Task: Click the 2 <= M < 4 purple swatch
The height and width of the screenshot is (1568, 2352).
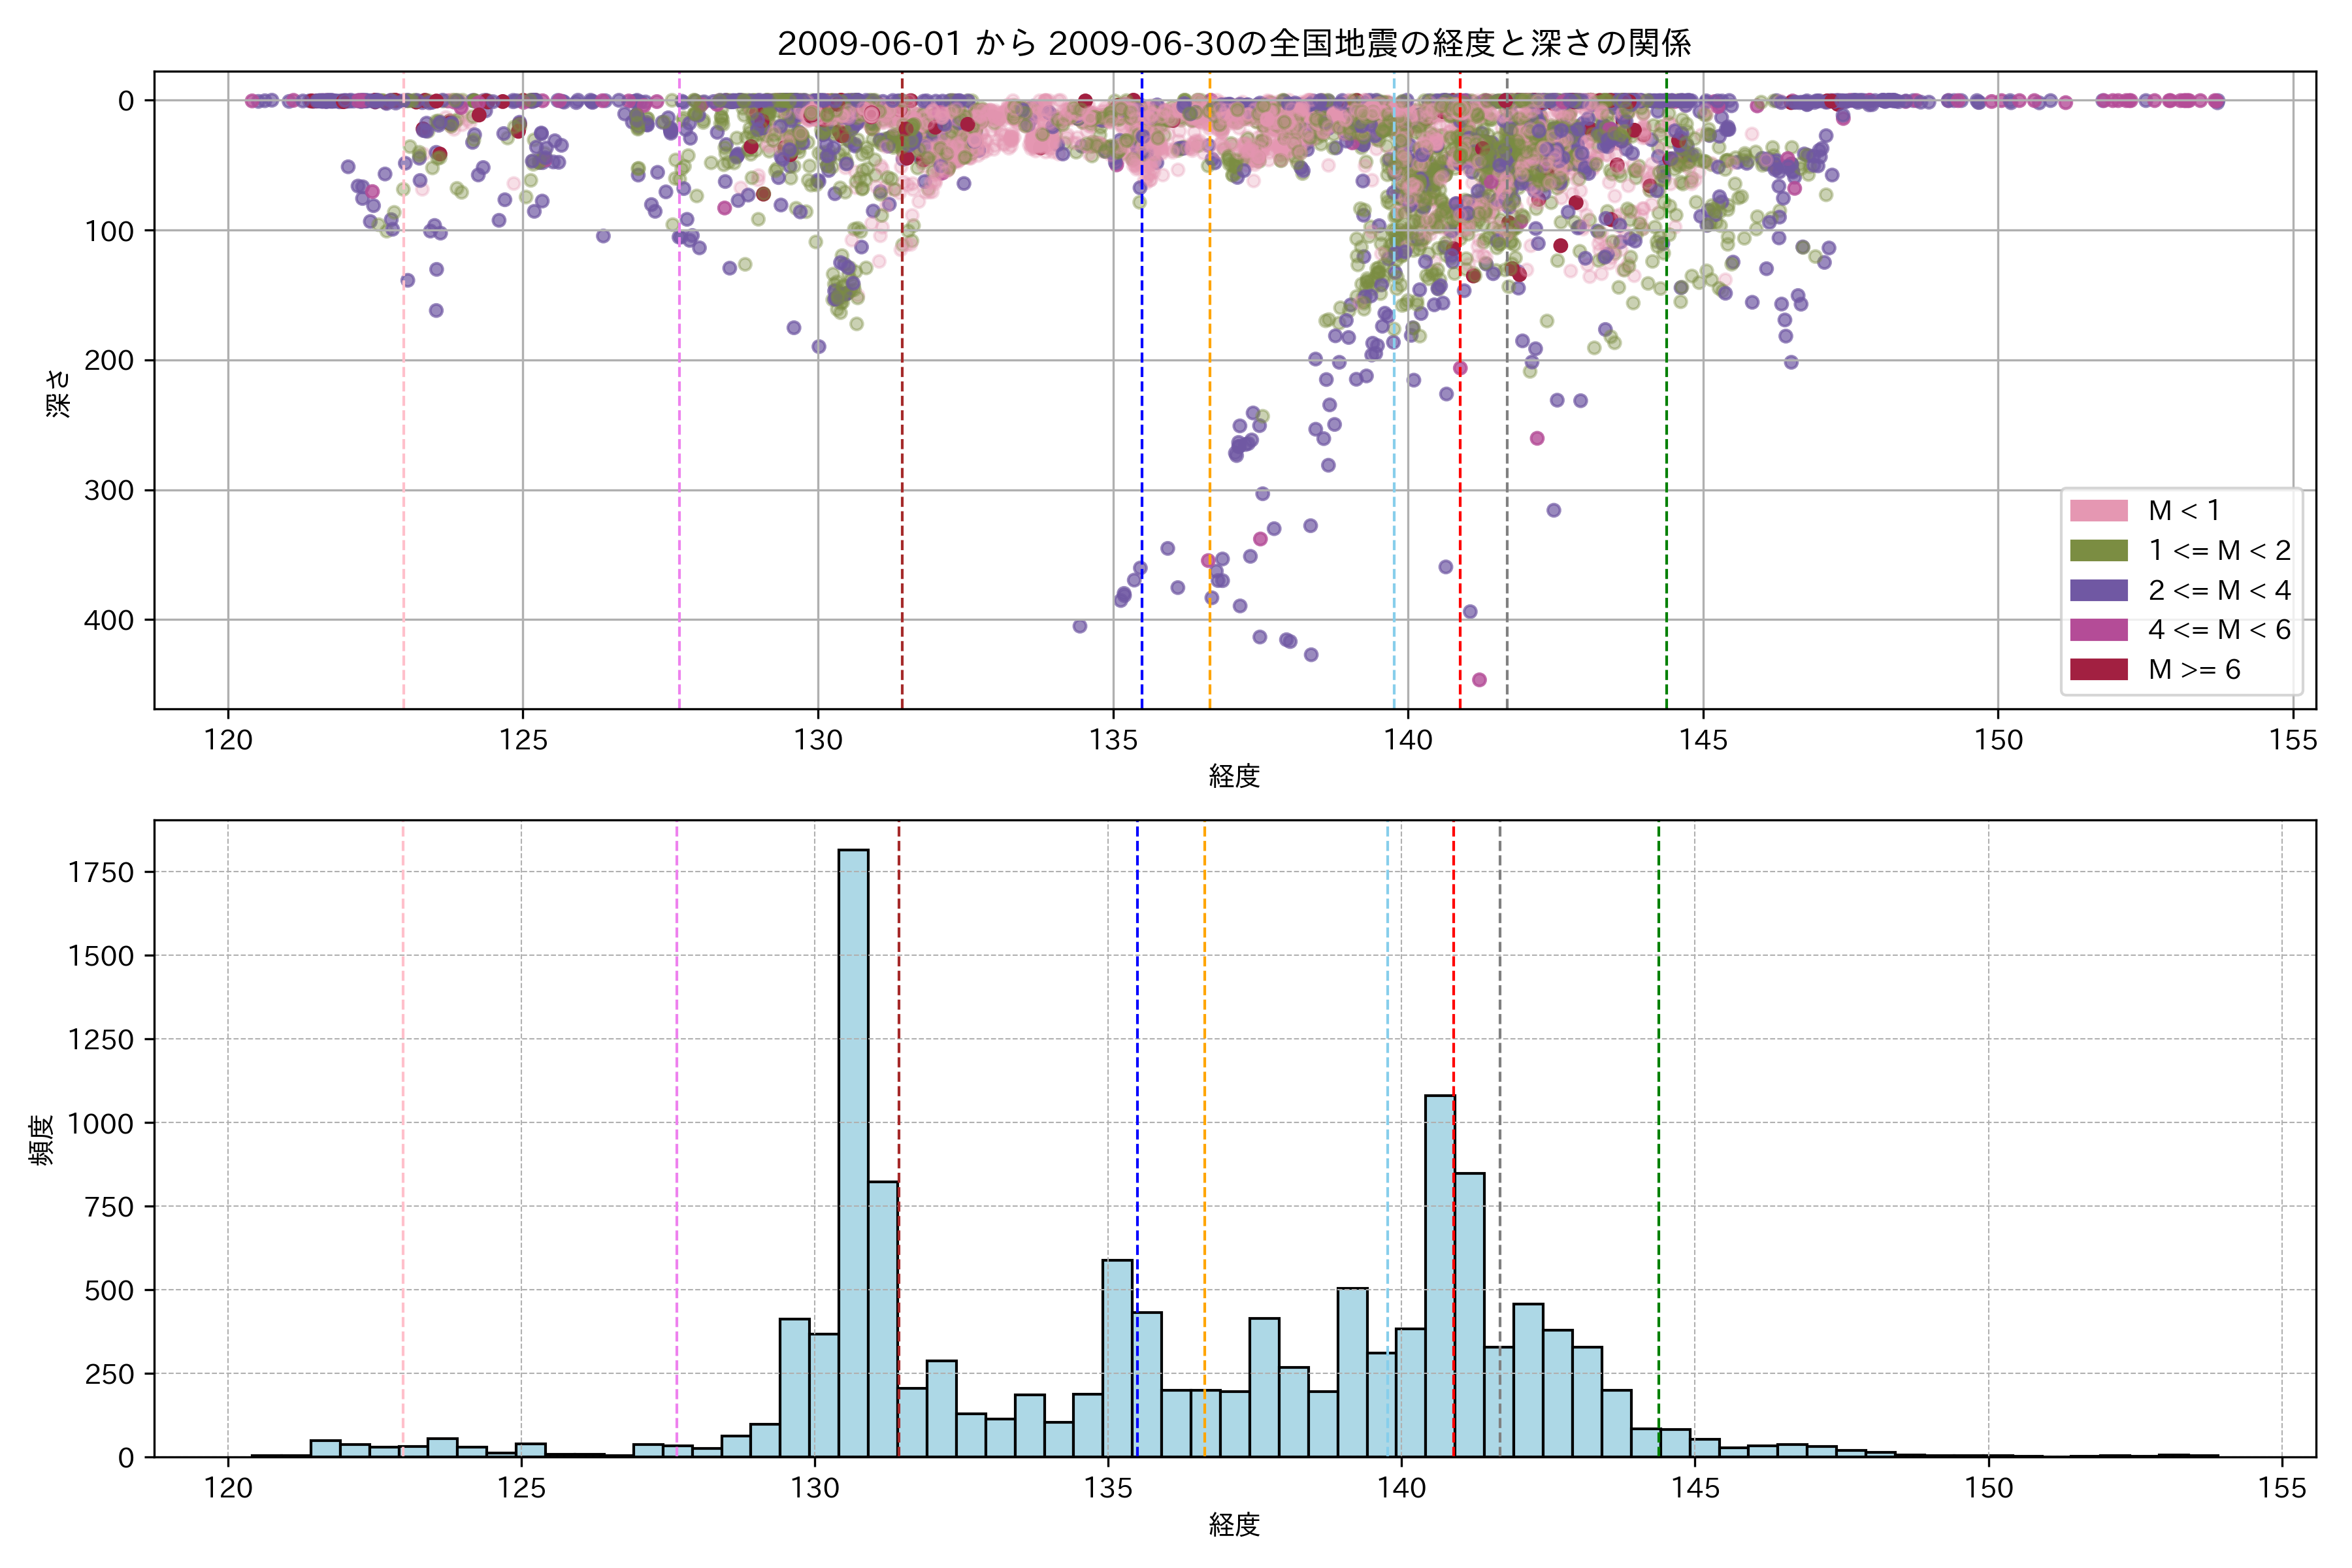Action: 2098,590
